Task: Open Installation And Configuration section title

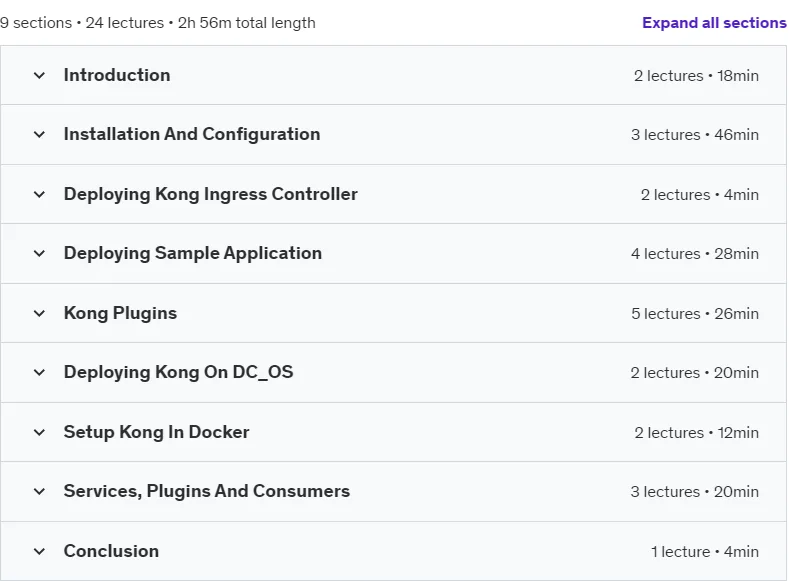Action: click(x=192, y=134)
